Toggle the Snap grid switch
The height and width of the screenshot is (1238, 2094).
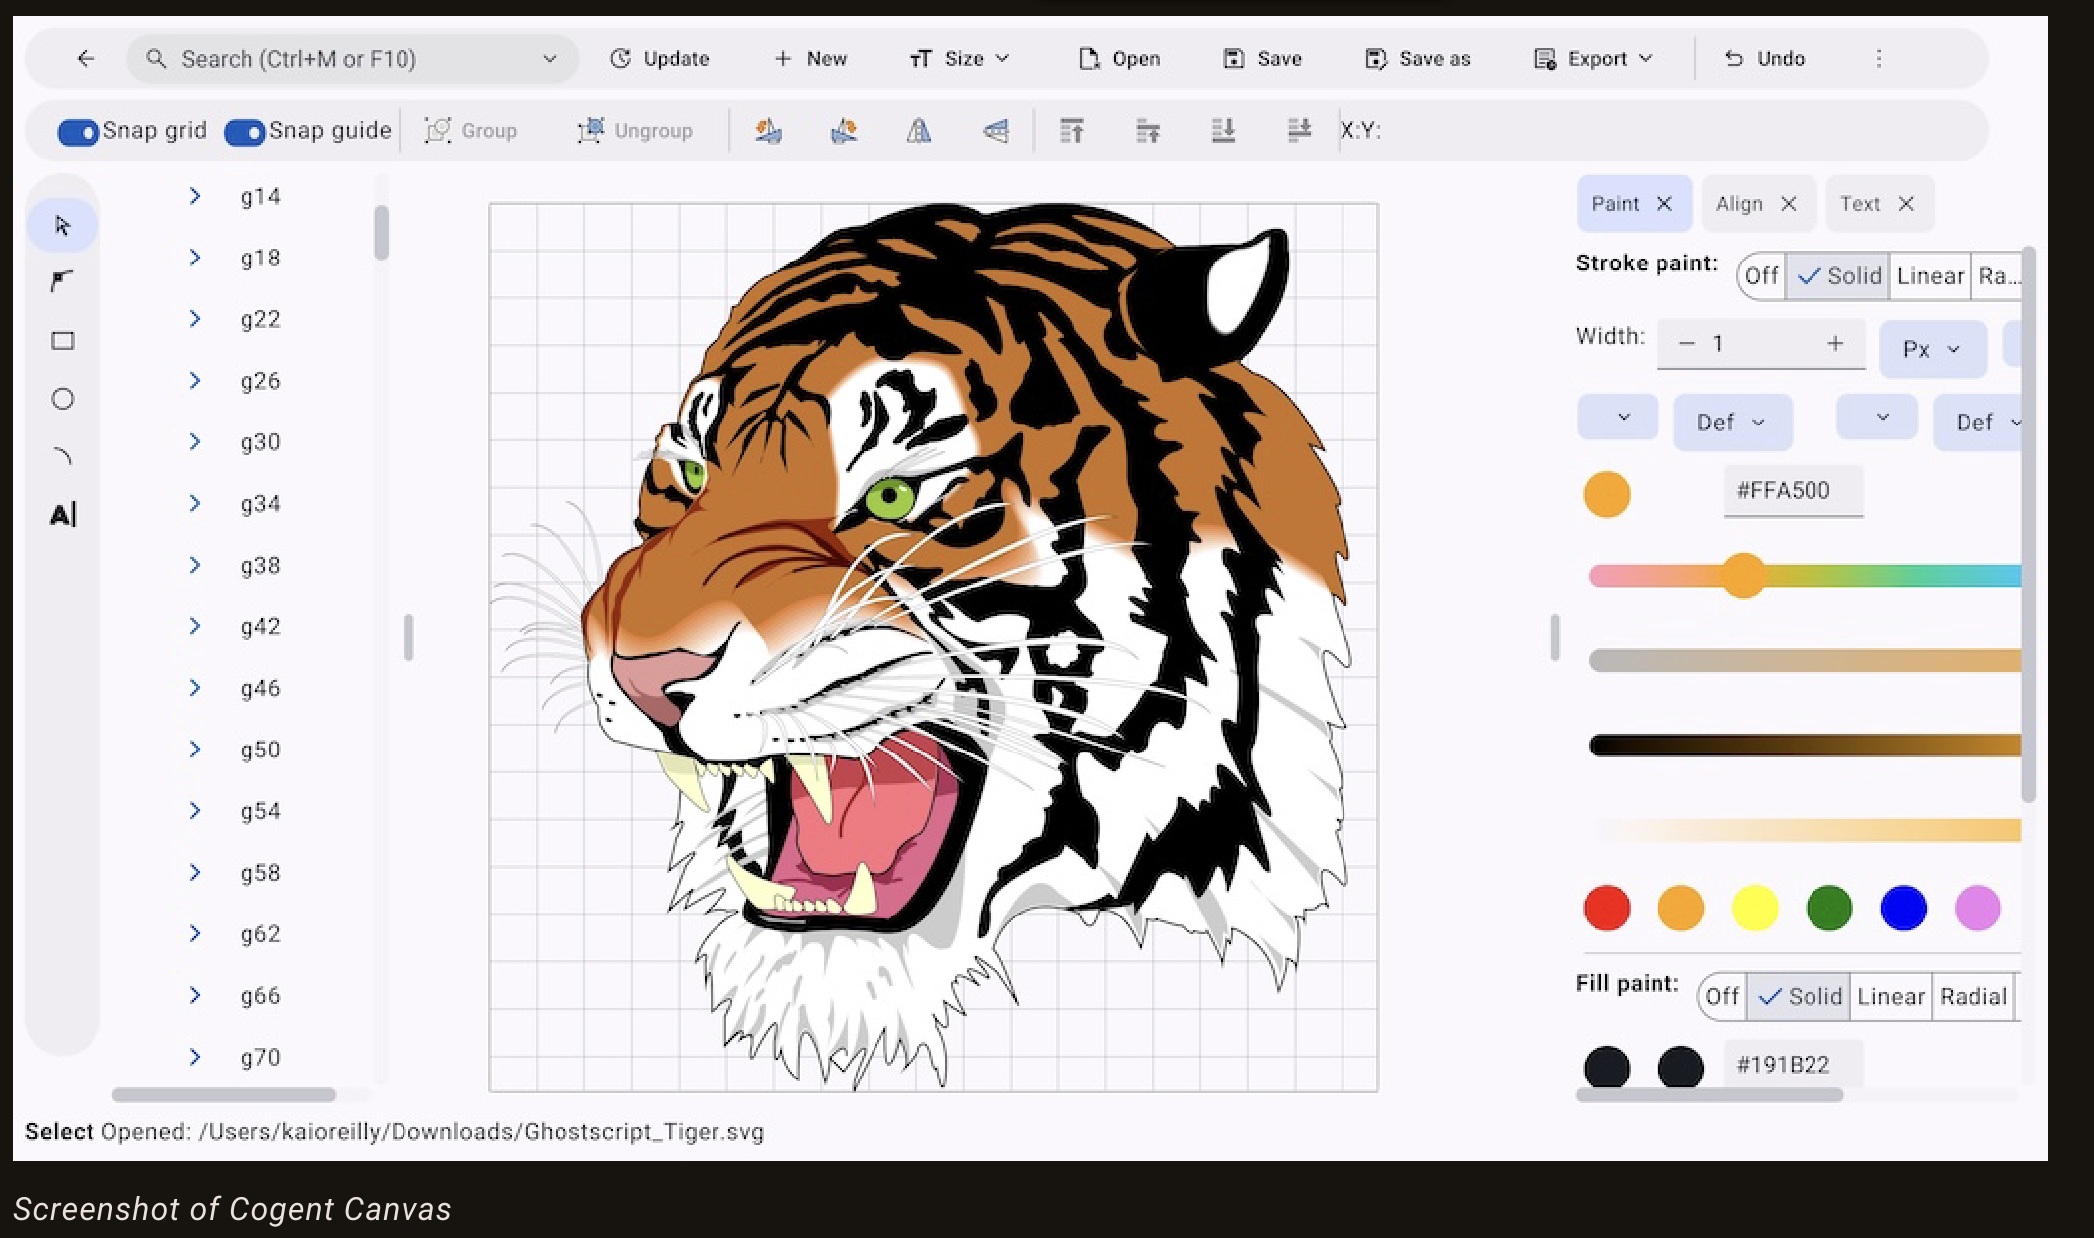point(78,132)
